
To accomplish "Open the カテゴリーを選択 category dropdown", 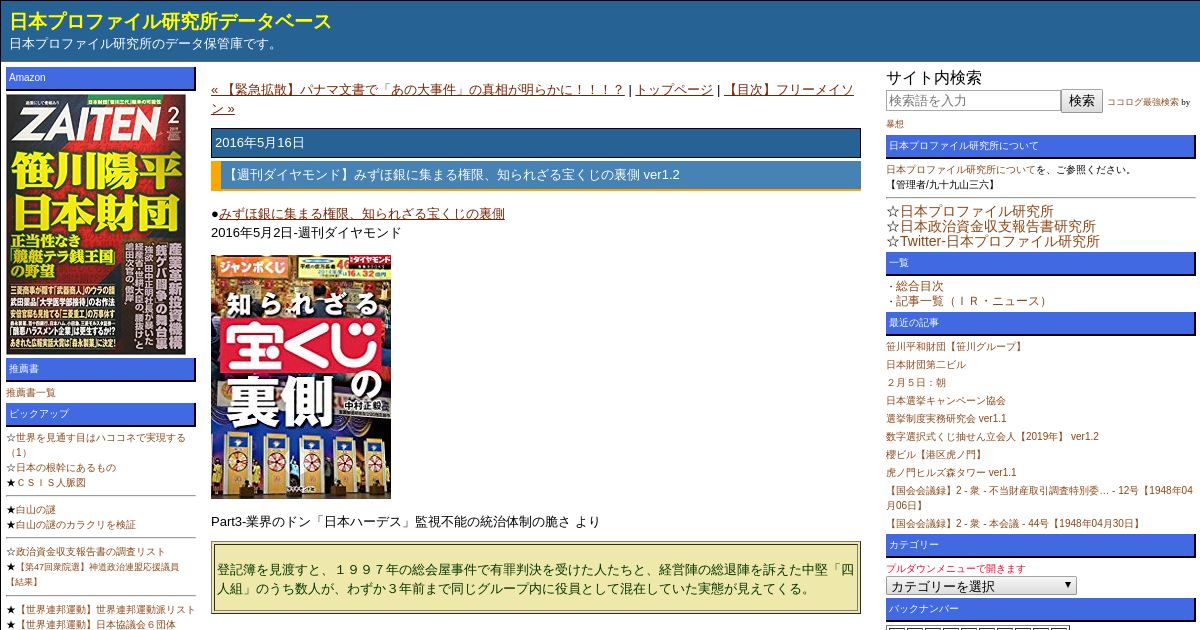I will click(981, 586).
